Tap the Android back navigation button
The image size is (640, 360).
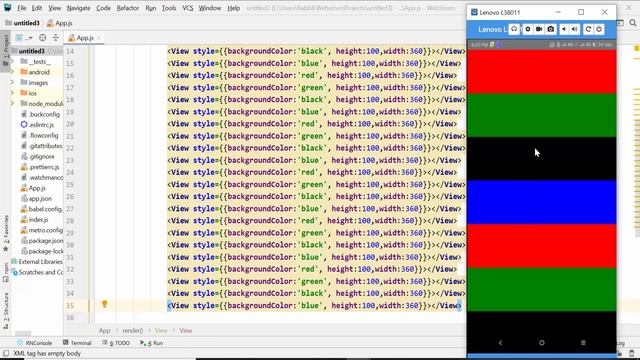tap(500, 343)
